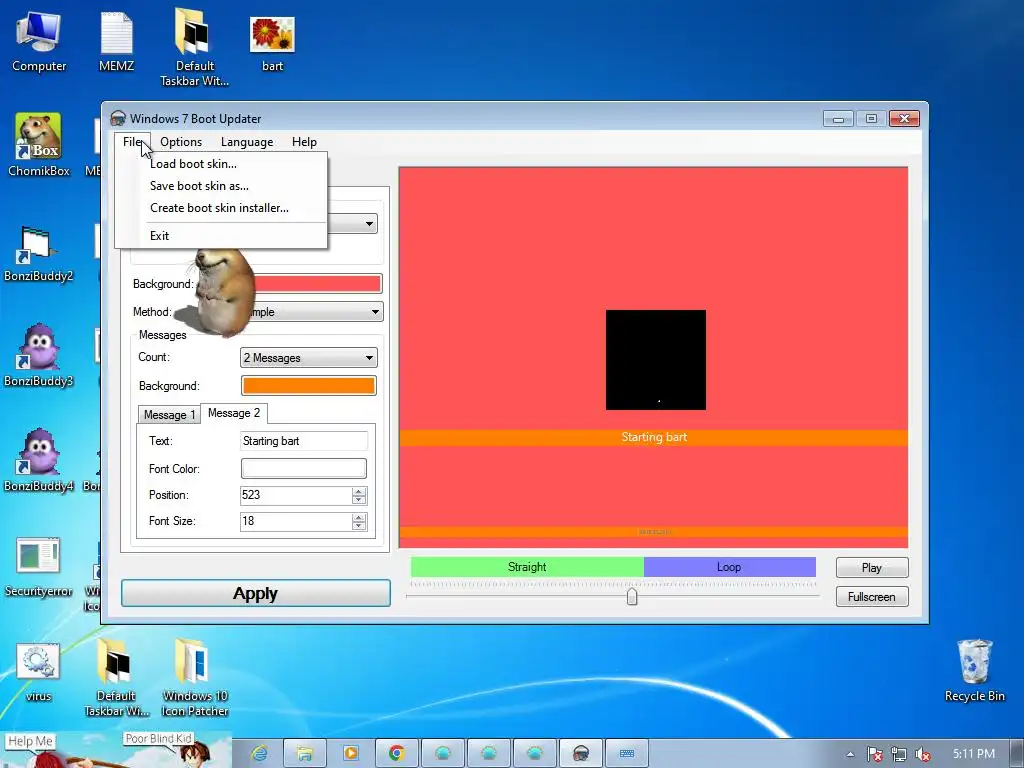The height and width of the screenshot is (768, 1024).
Task: Open the Language menu
Action: [247, 142]
